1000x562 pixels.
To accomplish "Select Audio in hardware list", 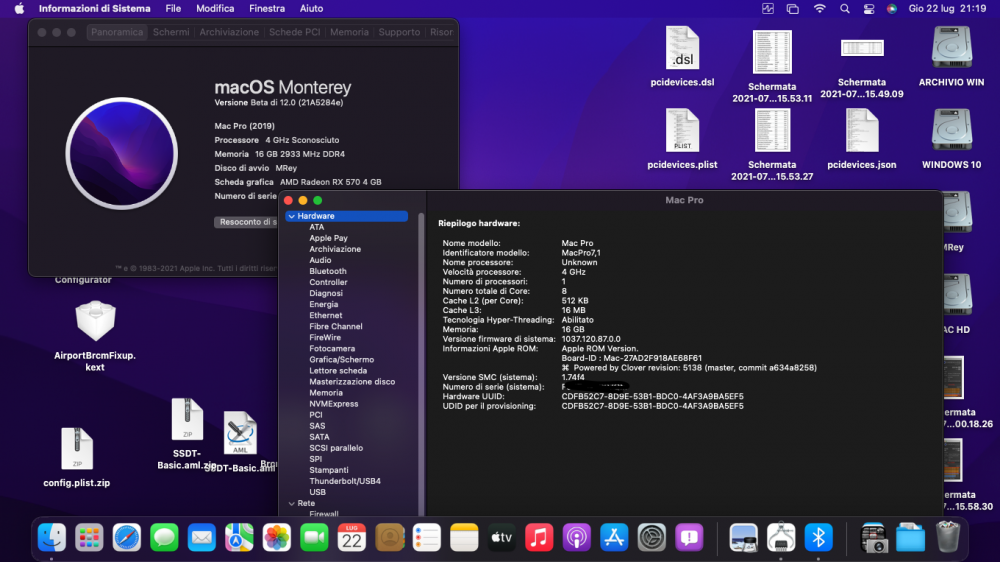I will [x=320, y=260].
